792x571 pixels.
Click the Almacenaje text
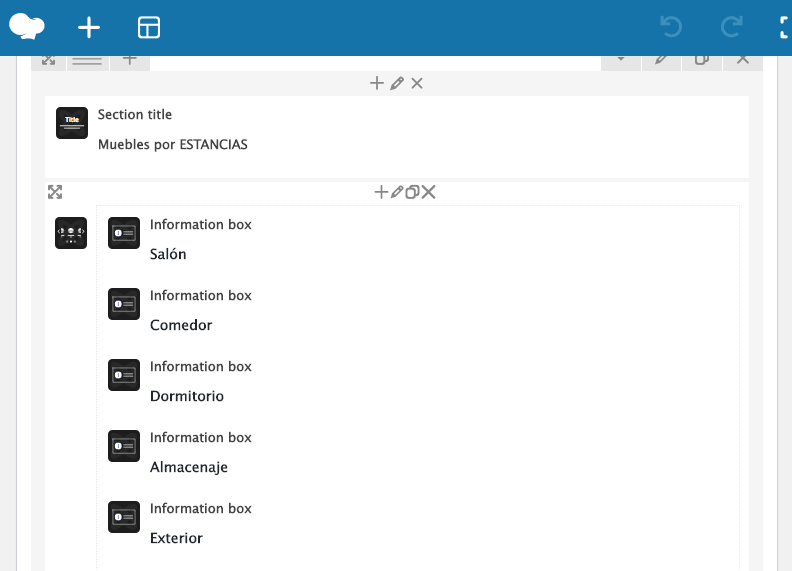pos(189,467)
